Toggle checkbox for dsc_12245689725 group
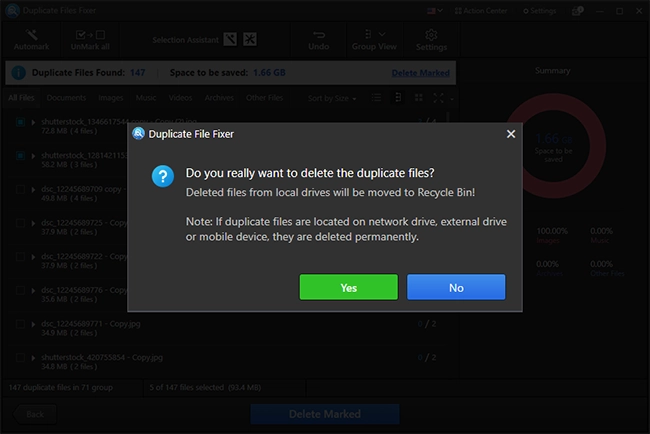This screenshot has height=434, width=650. pos(20,223)
